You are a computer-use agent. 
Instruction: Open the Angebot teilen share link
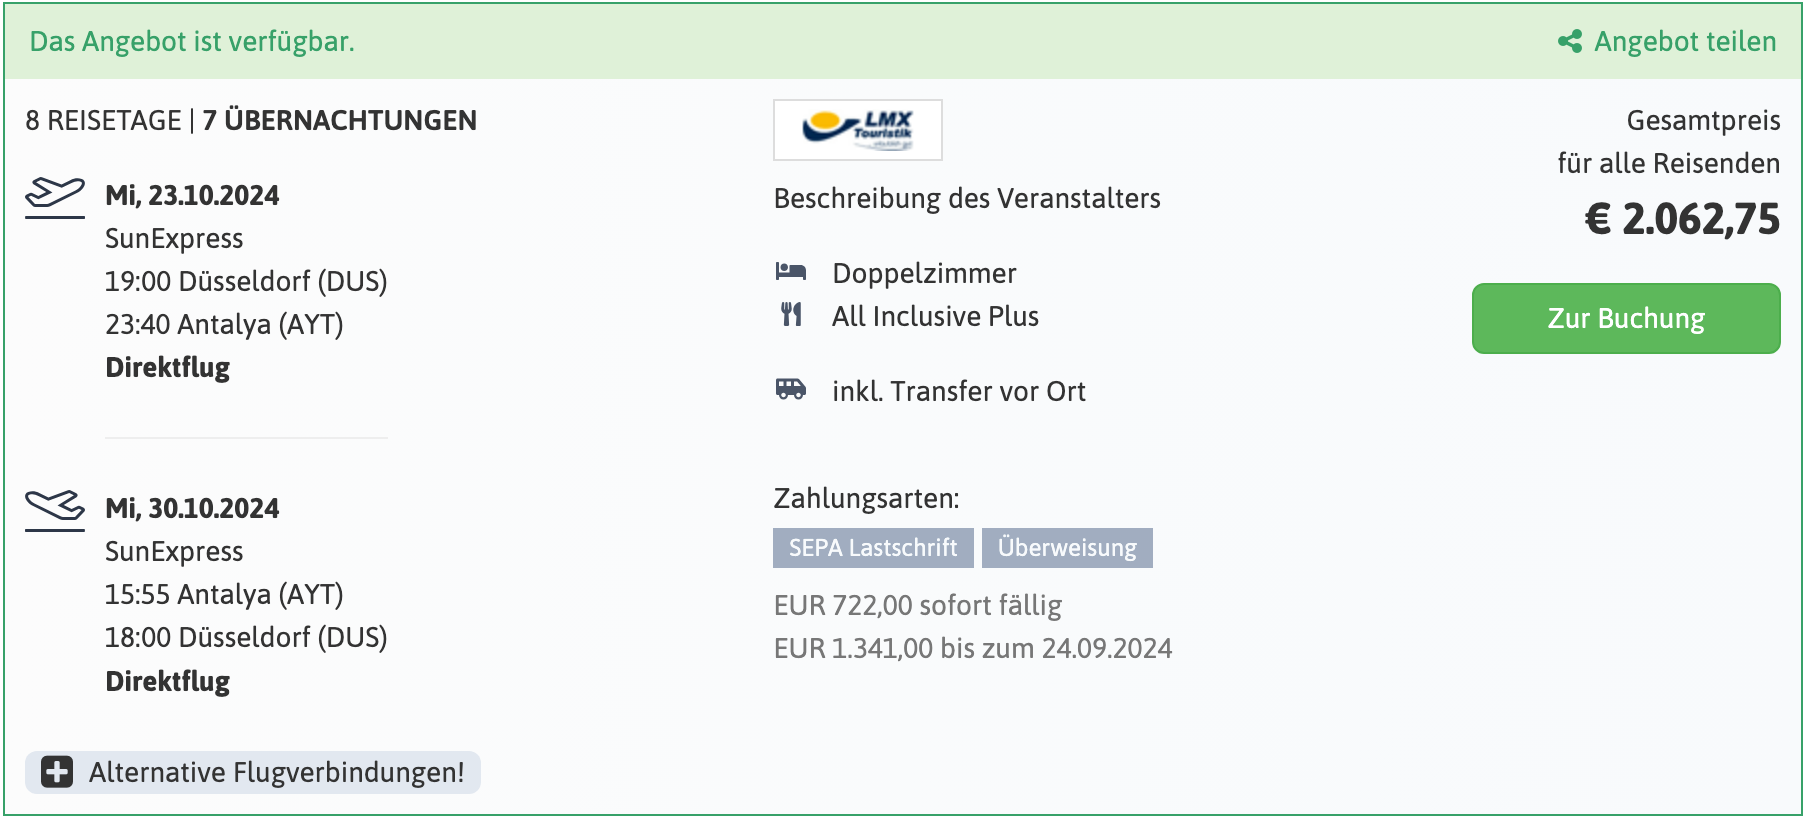(1684, 42)
